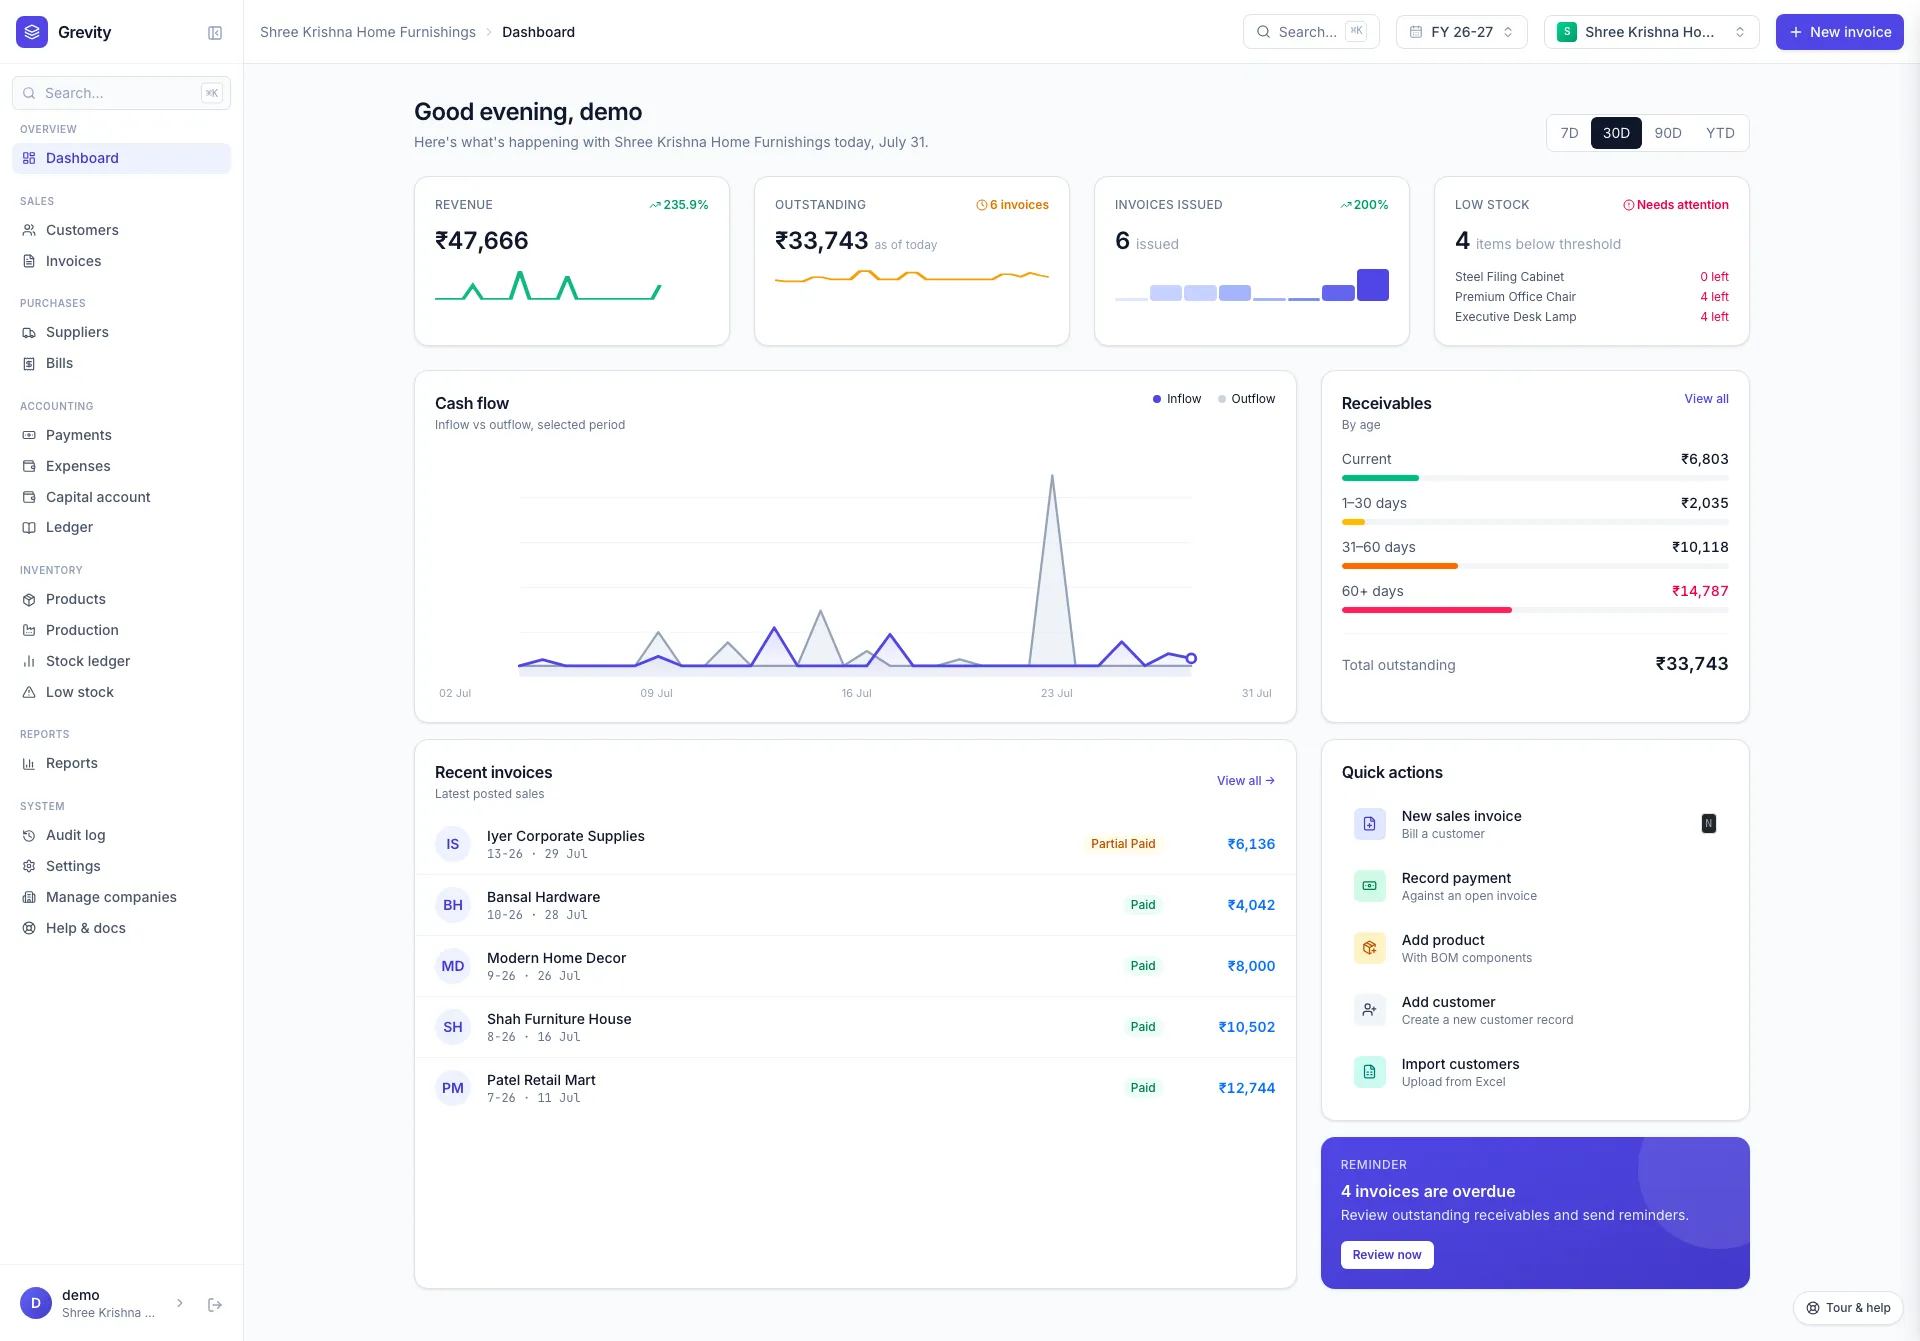Click the Add product quick action
The image size is (1920, 1341).
1535,948
